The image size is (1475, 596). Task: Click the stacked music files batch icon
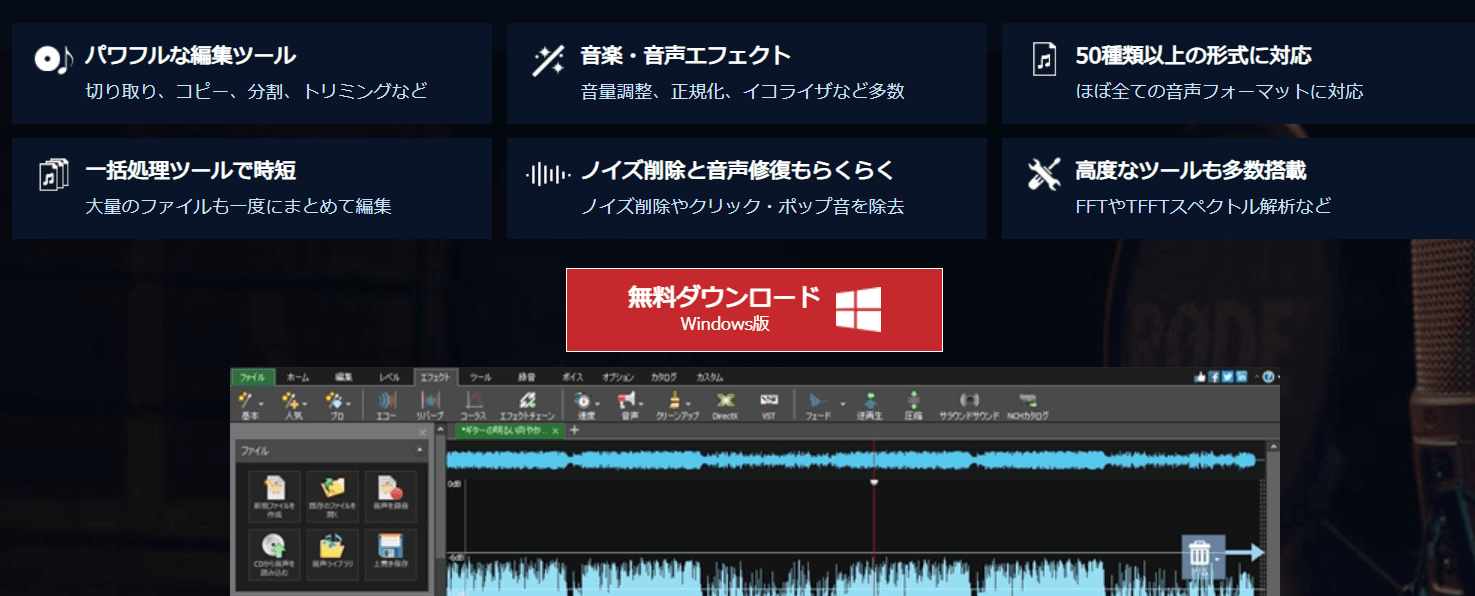click(x=53, y=174)
